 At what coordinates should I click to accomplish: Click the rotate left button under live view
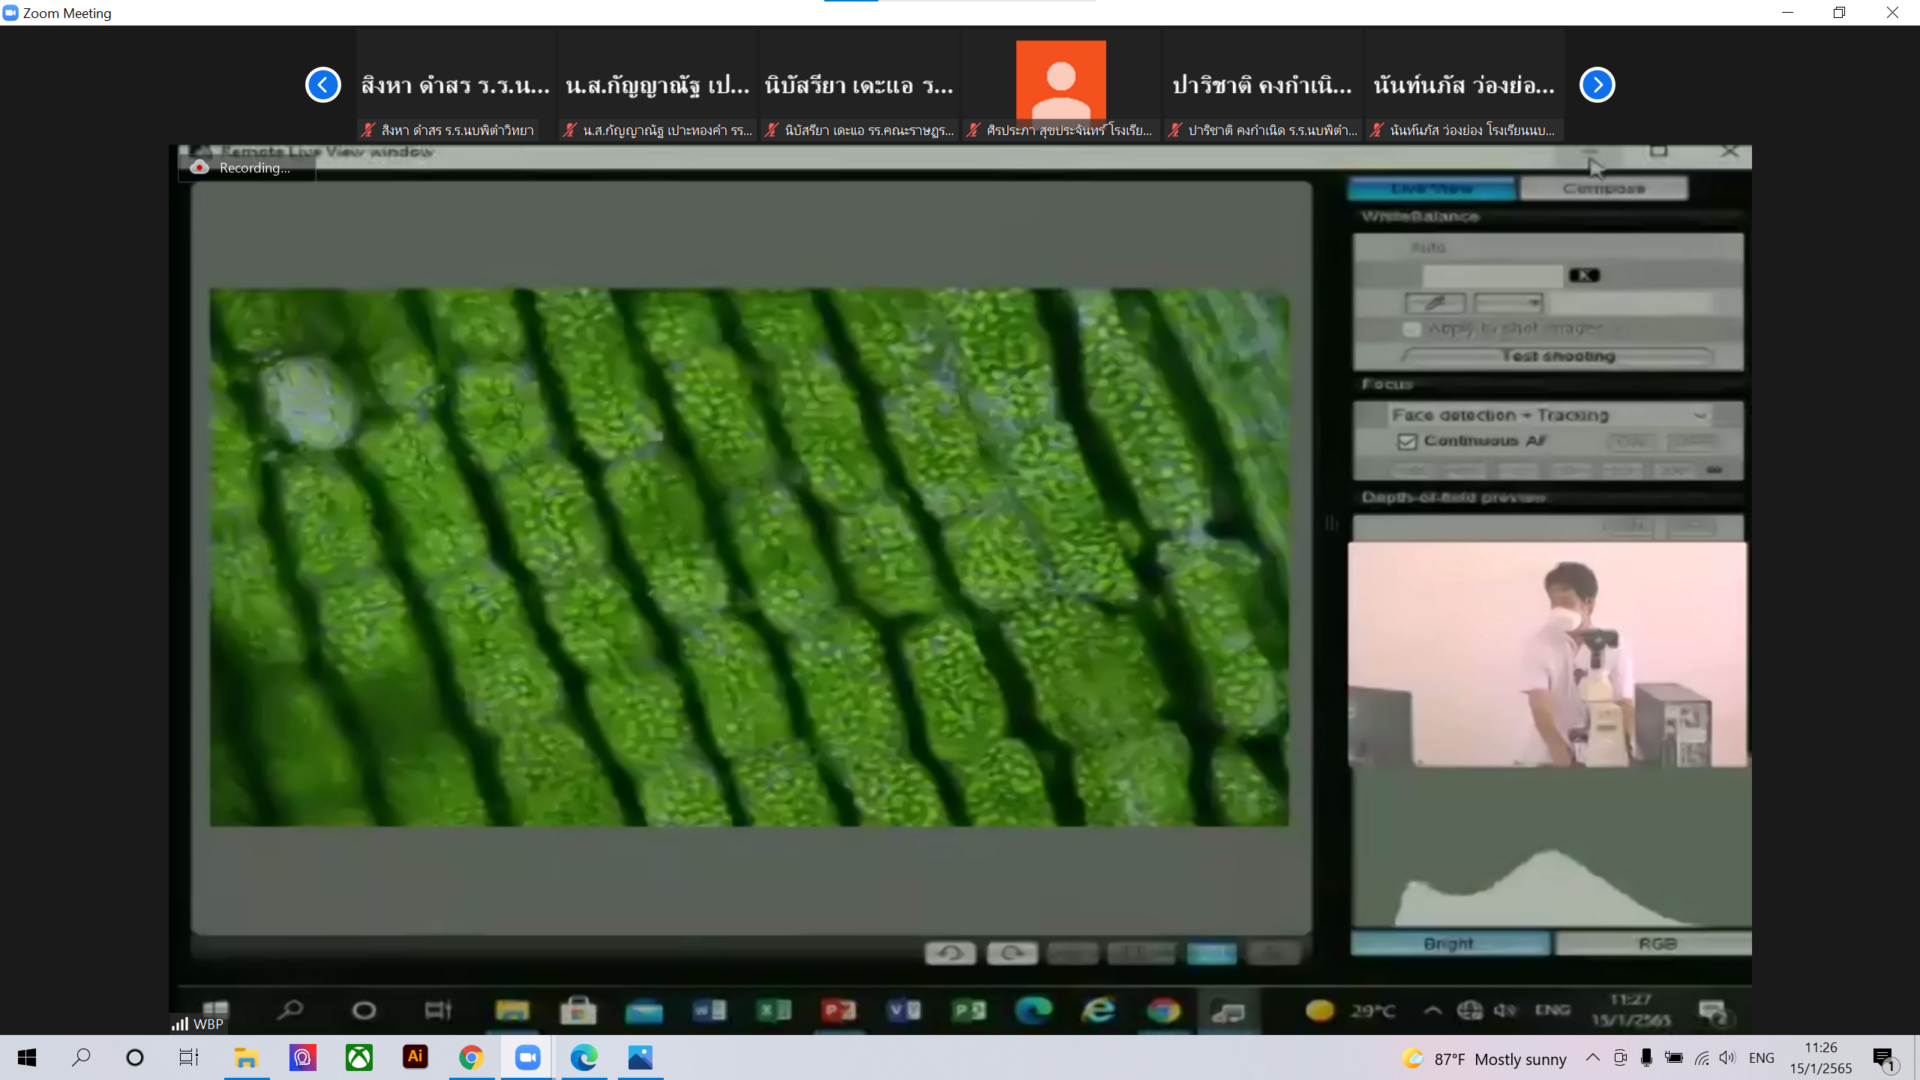pyautogui.click(x=950, y=953)
